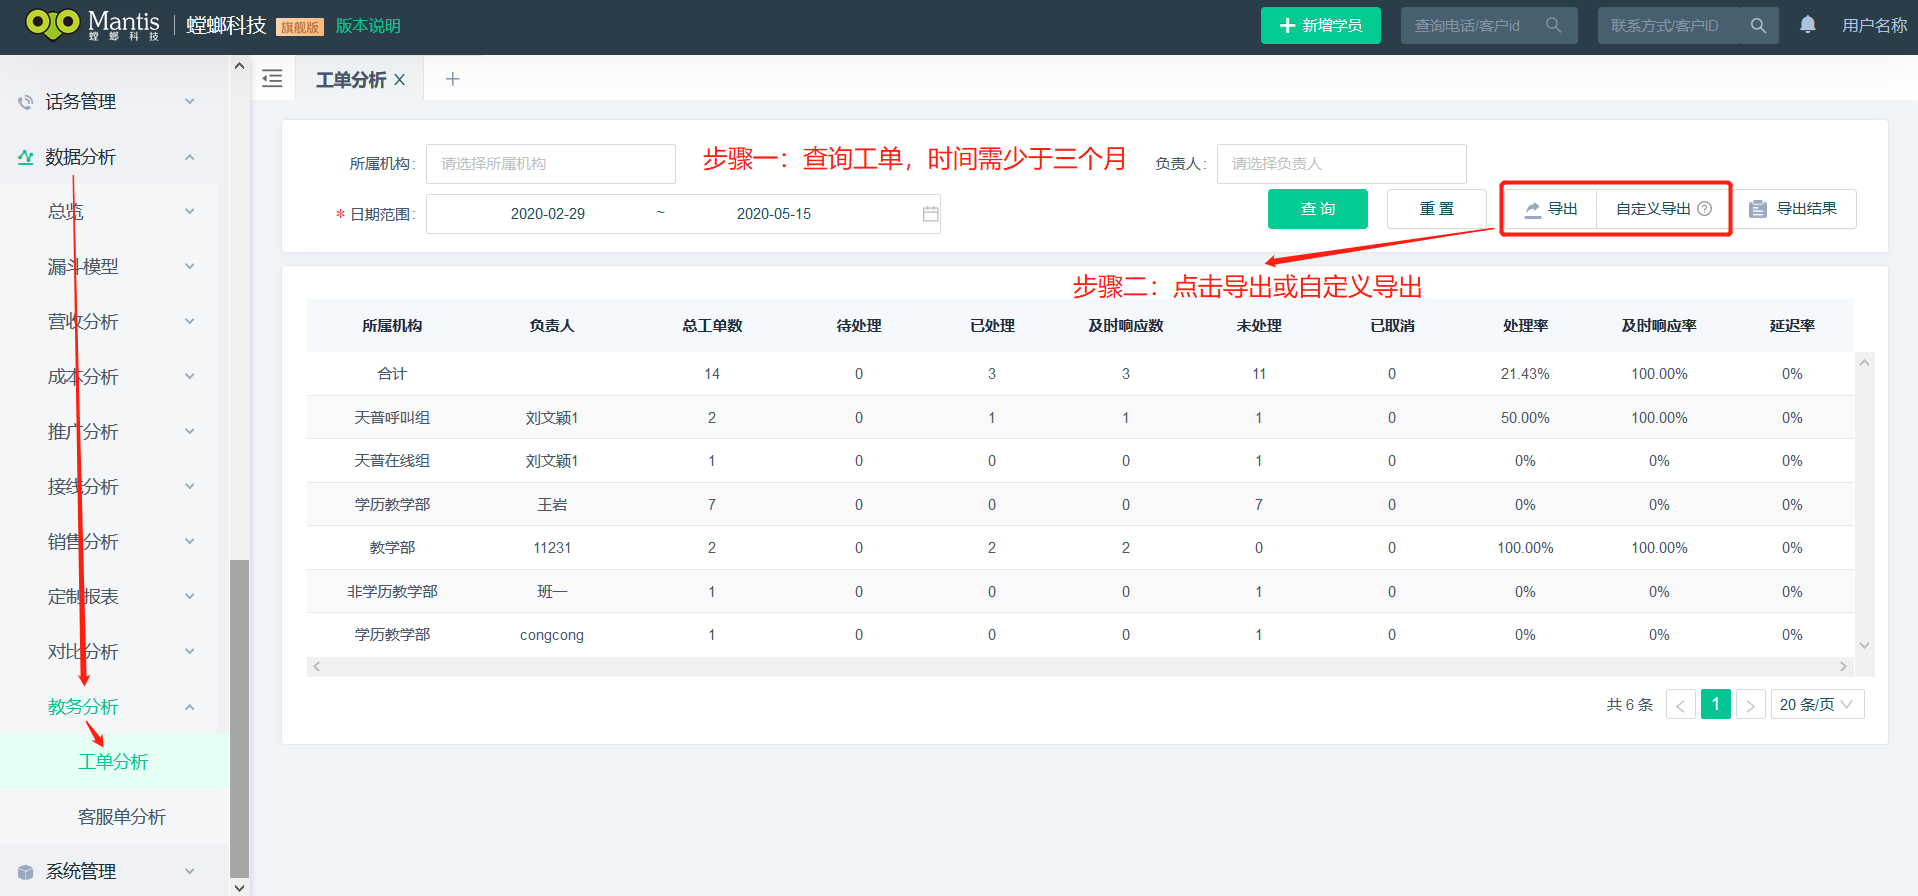
Task: Click sidebar scroll up arrow
Action: (x=239, y=66)
